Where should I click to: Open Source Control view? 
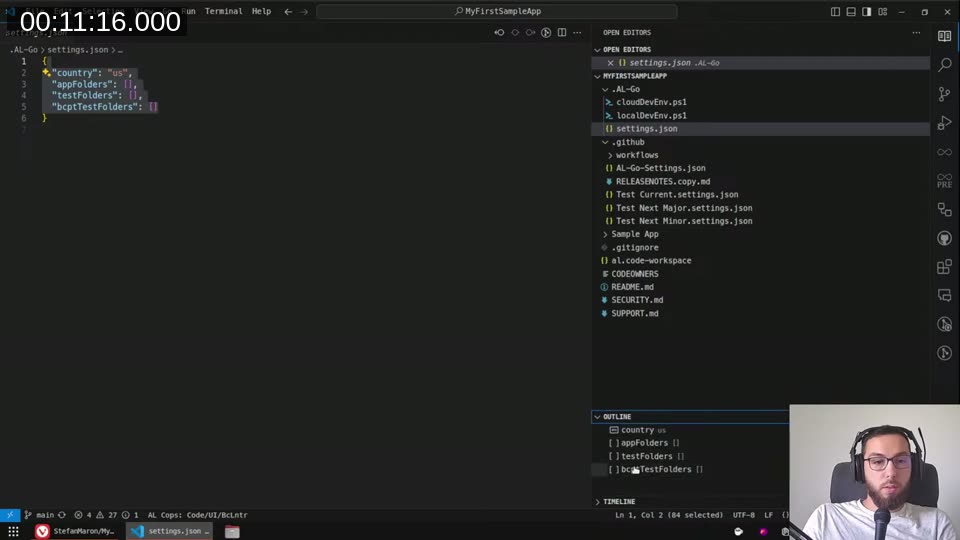click(944, 94)
